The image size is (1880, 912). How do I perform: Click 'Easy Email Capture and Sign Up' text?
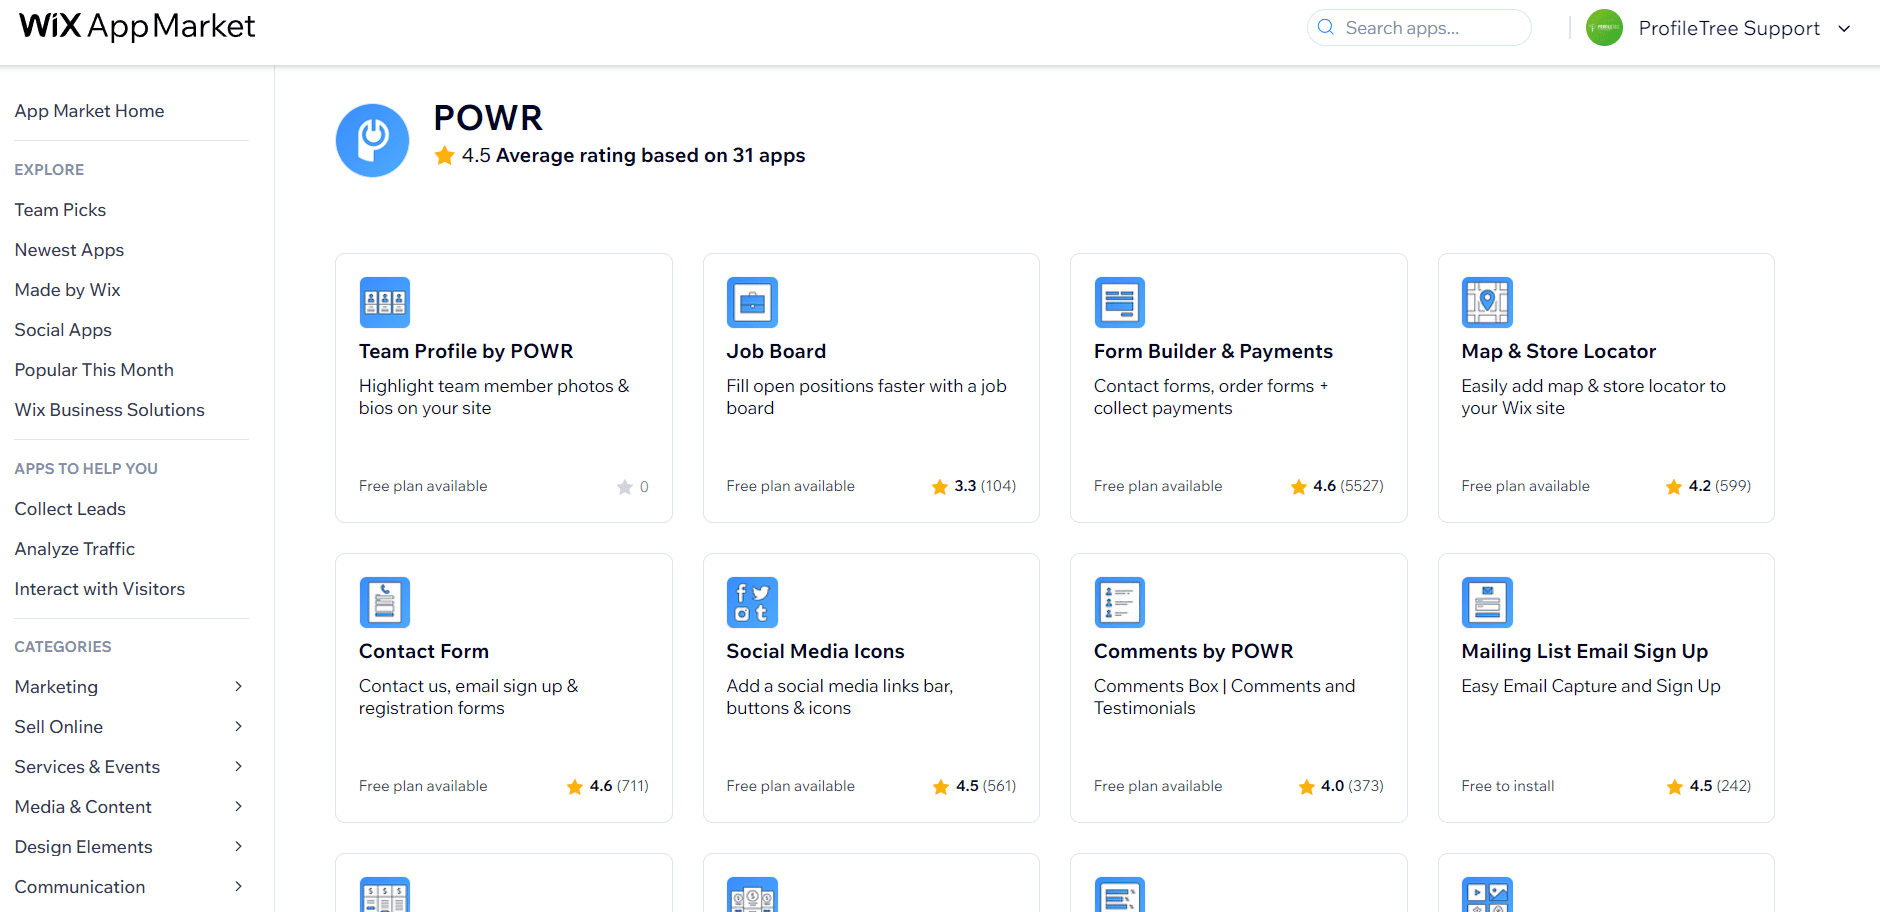(1590, 686)
